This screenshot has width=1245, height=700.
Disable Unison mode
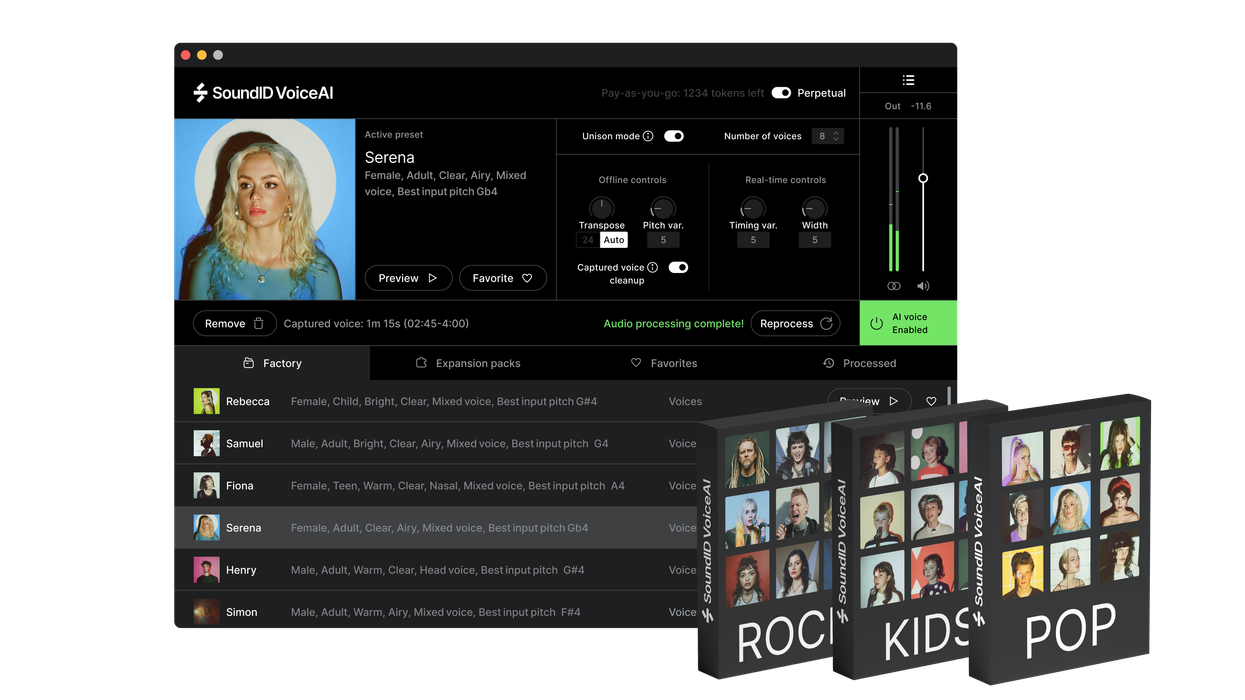pyautogui.click(x=674, y=136)
